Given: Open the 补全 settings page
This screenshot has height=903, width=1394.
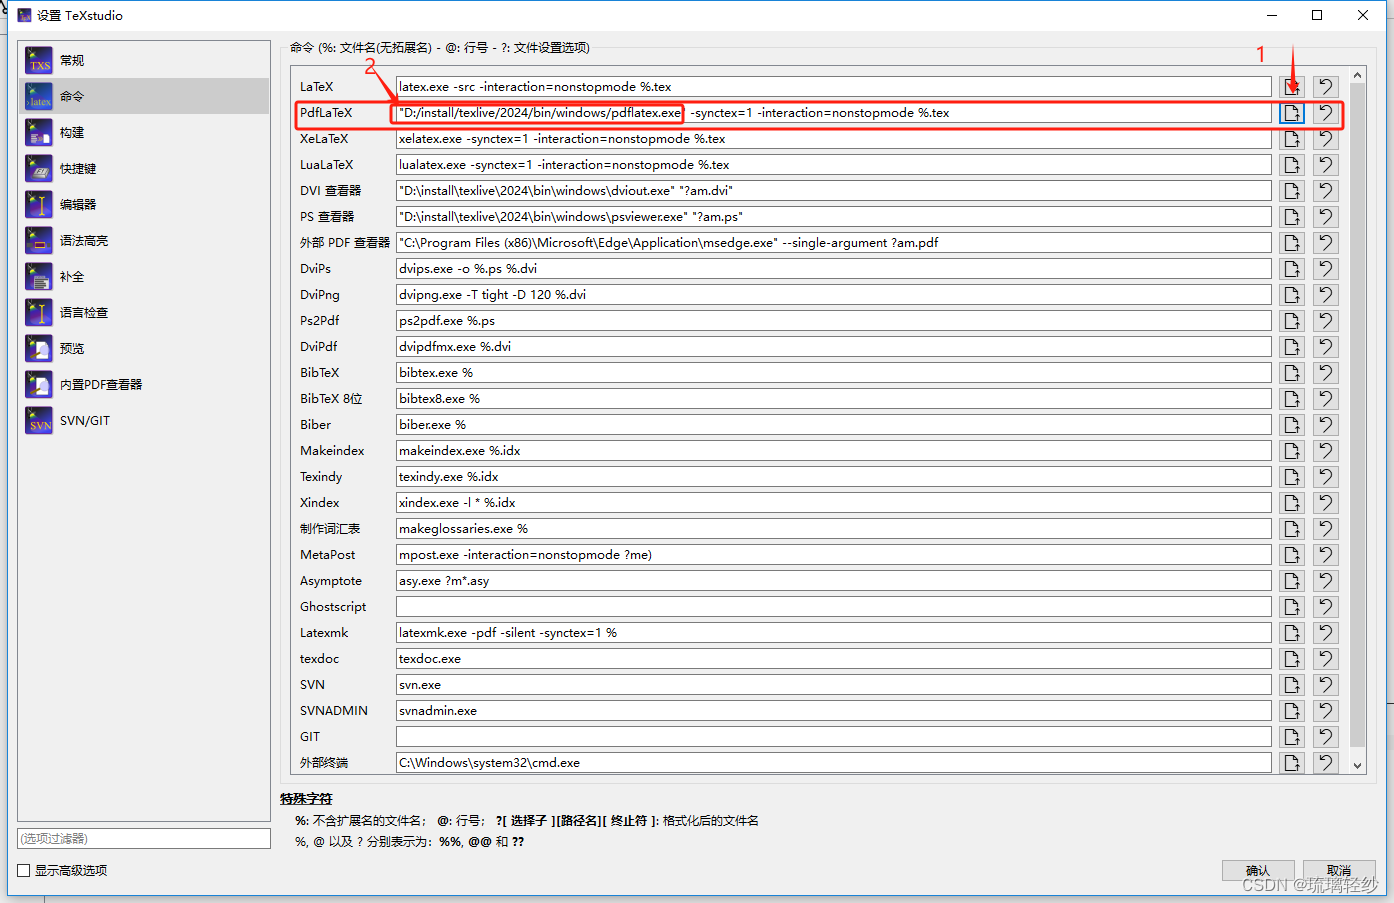Looking at the screenshot, I should [145, 276].
